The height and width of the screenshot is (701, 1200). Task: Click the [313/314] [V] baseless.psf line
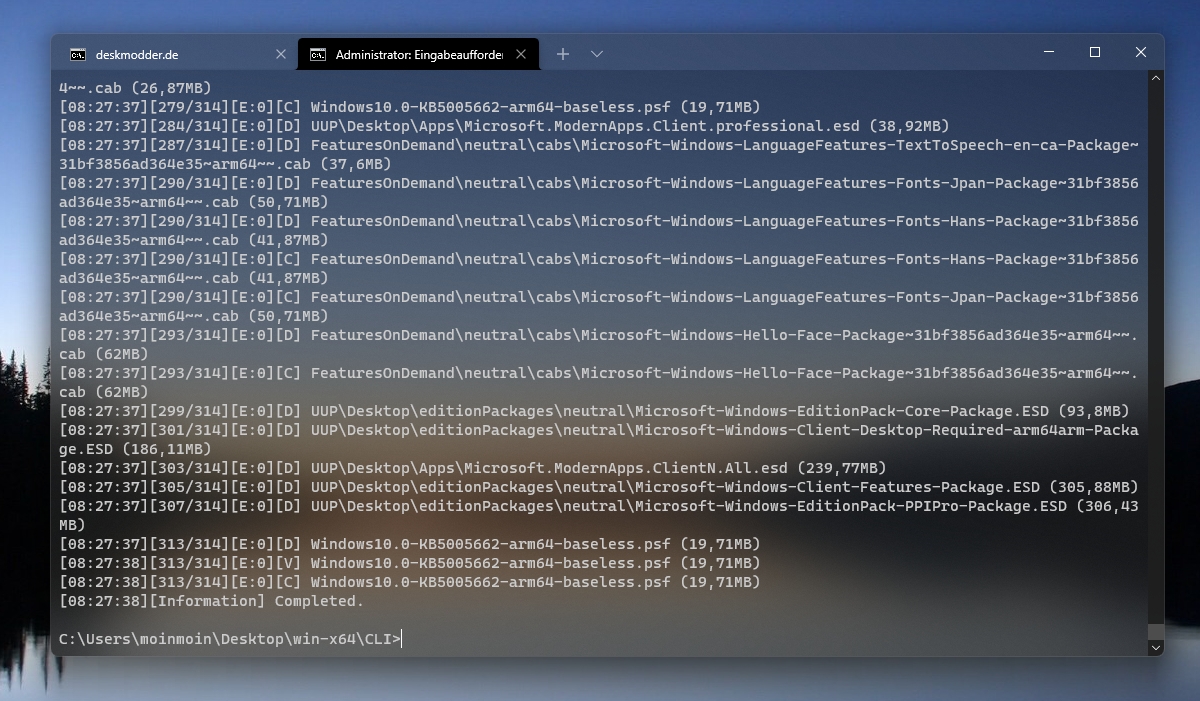tap(410, 563)
